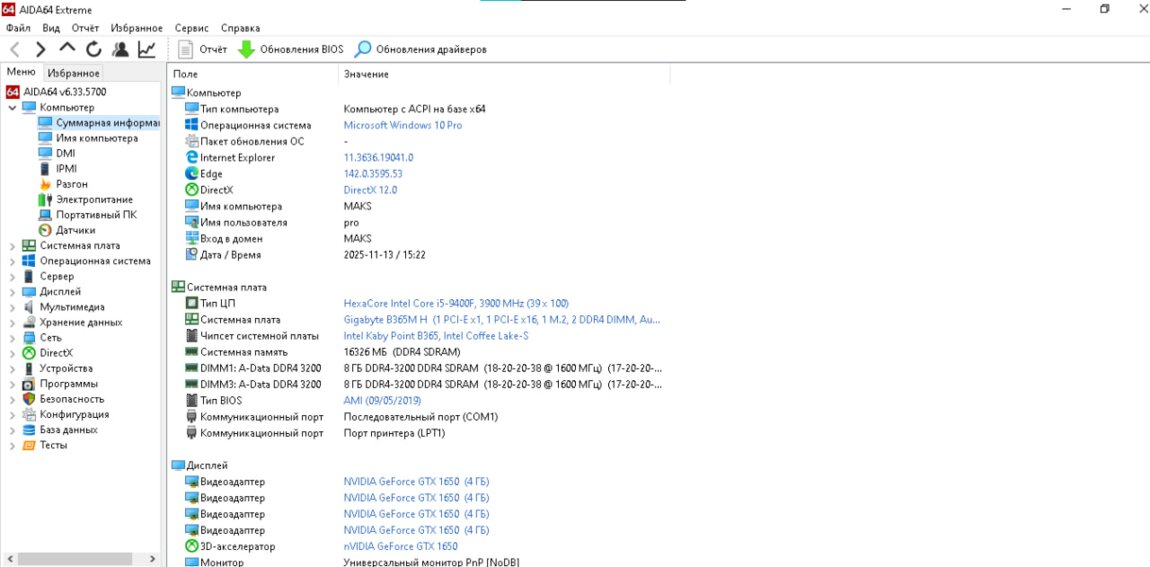Click Обновления BIOS green arrow button
Image resolution: width=1150 pixels, height=567 pixels.
point(290,49)
